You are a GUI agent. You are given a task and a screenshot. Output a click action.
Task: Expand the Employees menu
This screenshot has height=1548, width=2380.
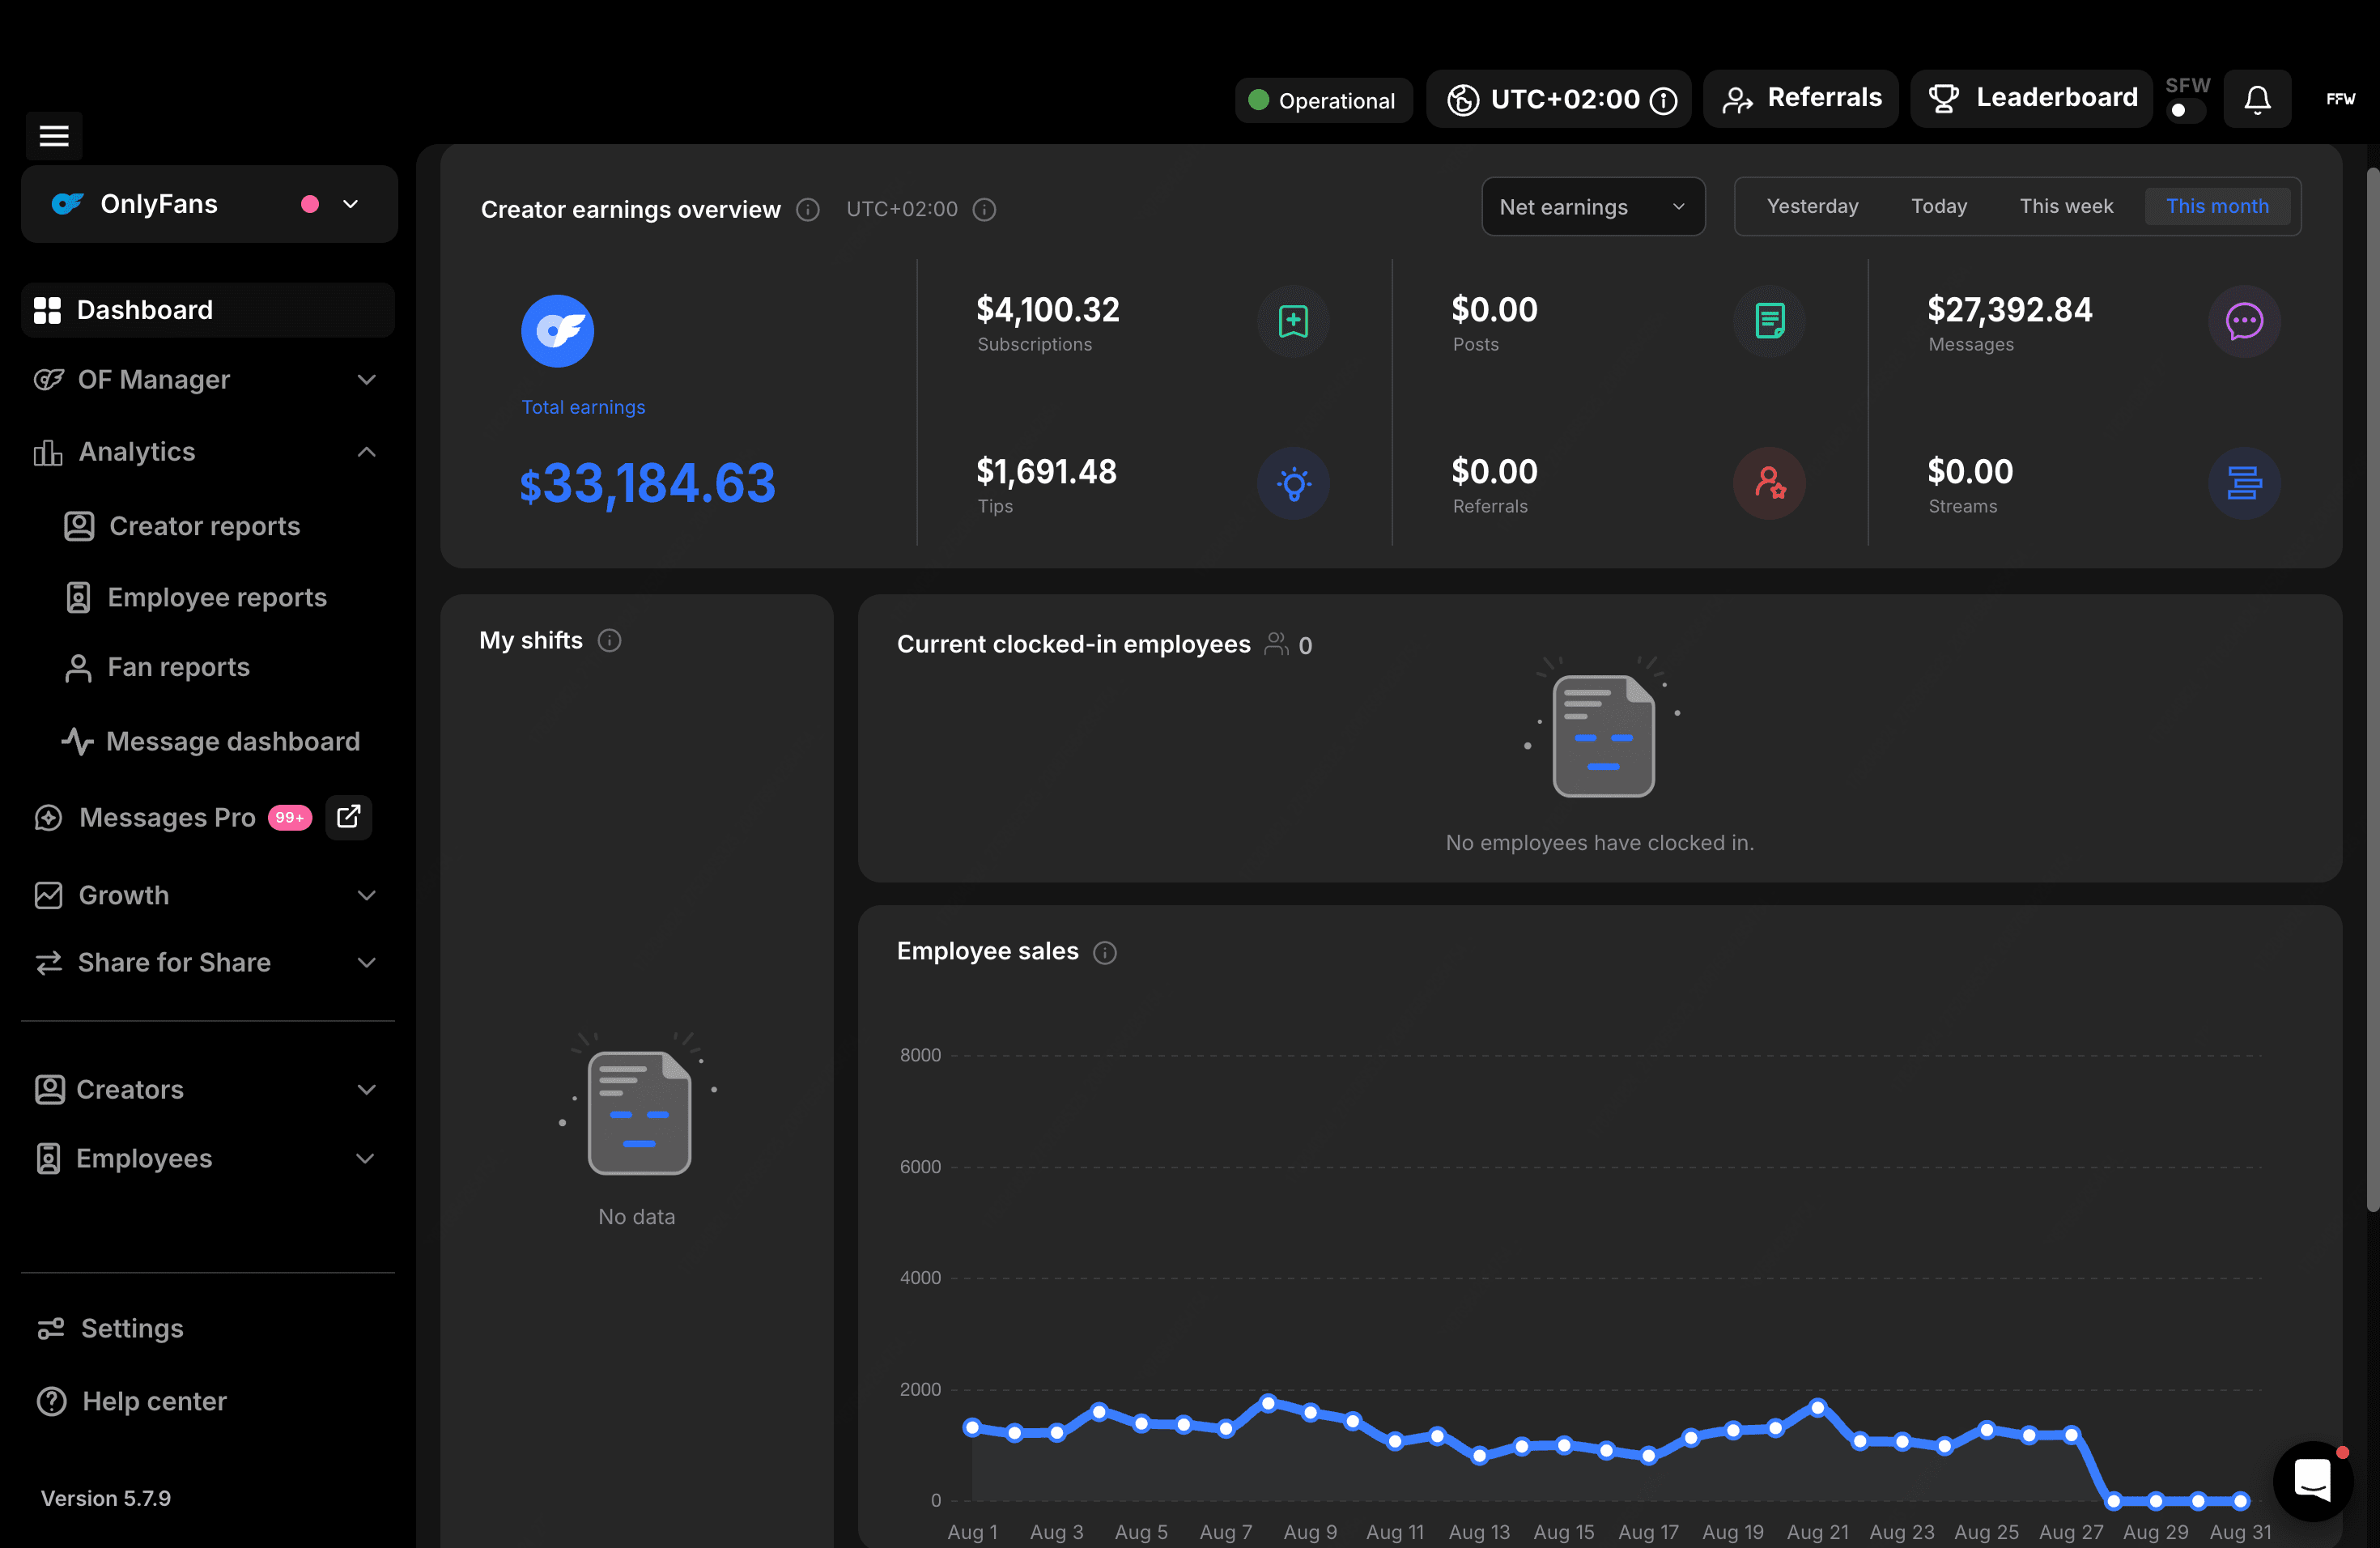208,1158
